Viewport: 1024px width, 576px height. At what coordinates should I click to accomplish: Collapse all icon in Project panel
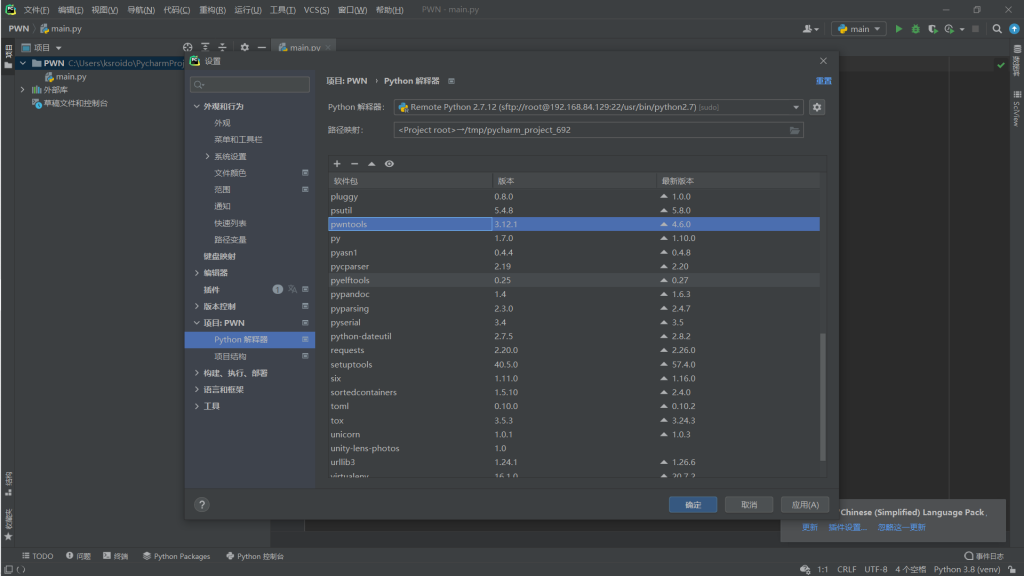coord(222,47)
